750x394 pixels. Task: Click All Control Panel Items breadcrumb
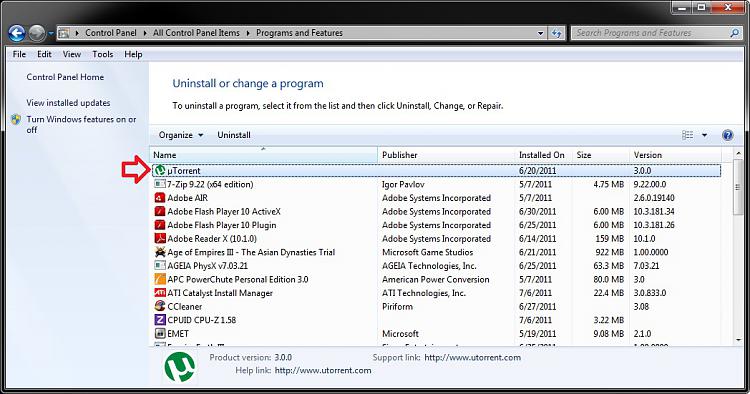click(x=197, y=33)
